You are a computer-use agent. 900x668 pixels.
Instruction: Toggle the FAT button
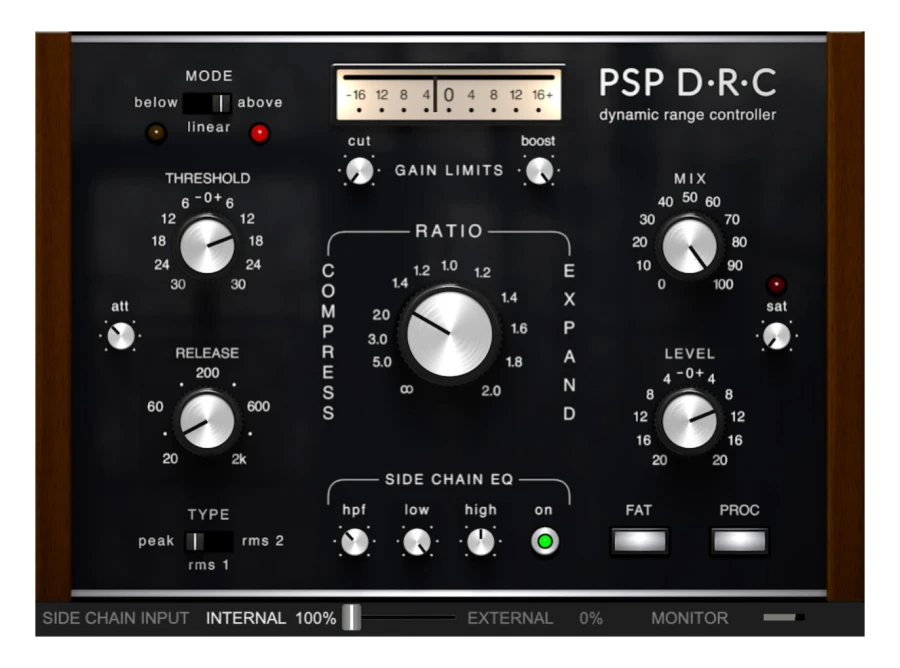point(639,541)
